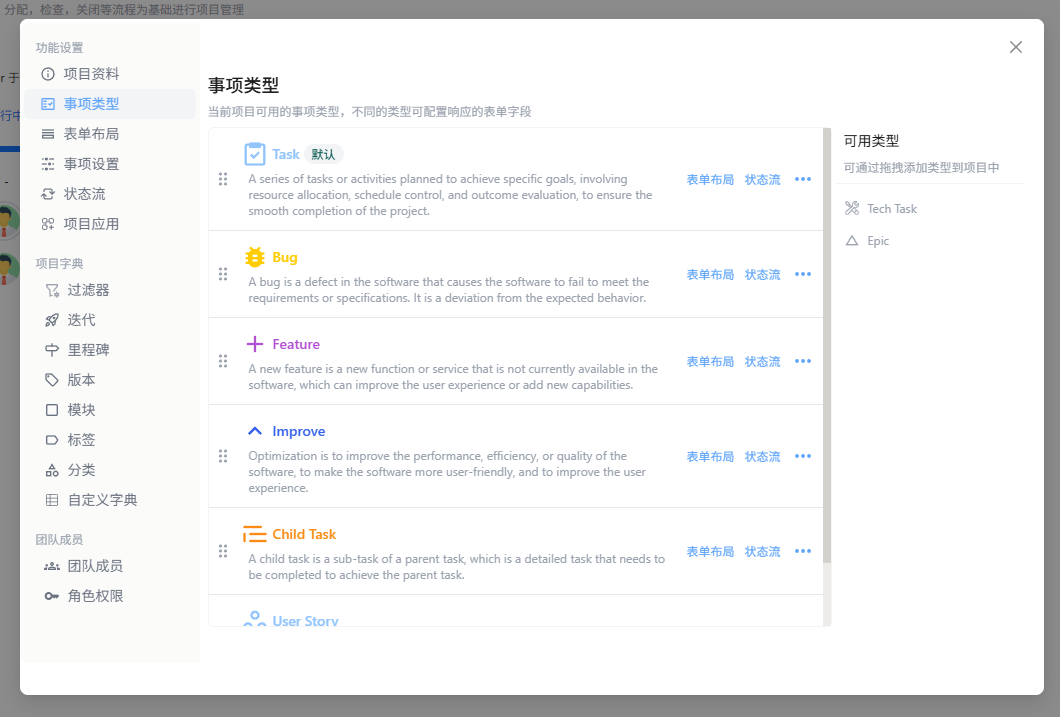The image size is (1060, 717).
Task: Click the 标签 label icon
Action: tap(52, 440)
